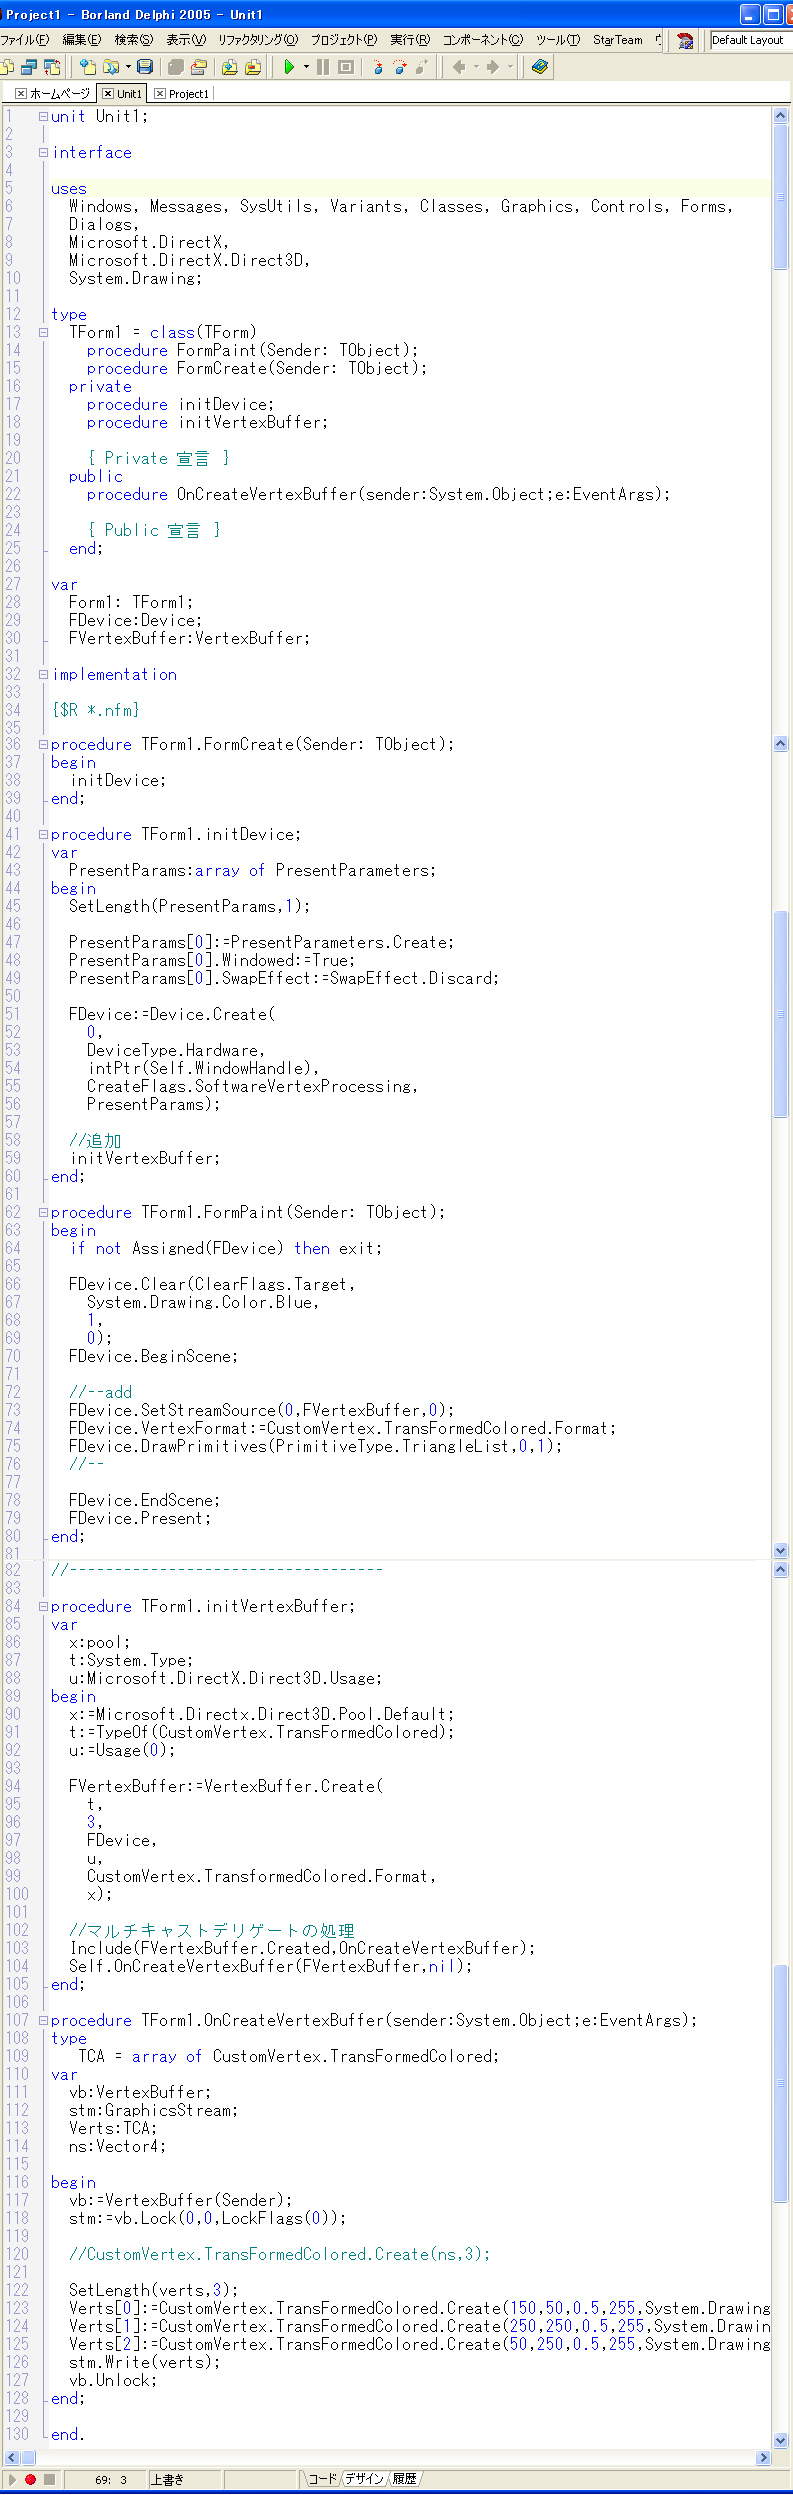Click the Trace Into debug icon
This screenshot has height=2495, width=793.
(377, 67)
